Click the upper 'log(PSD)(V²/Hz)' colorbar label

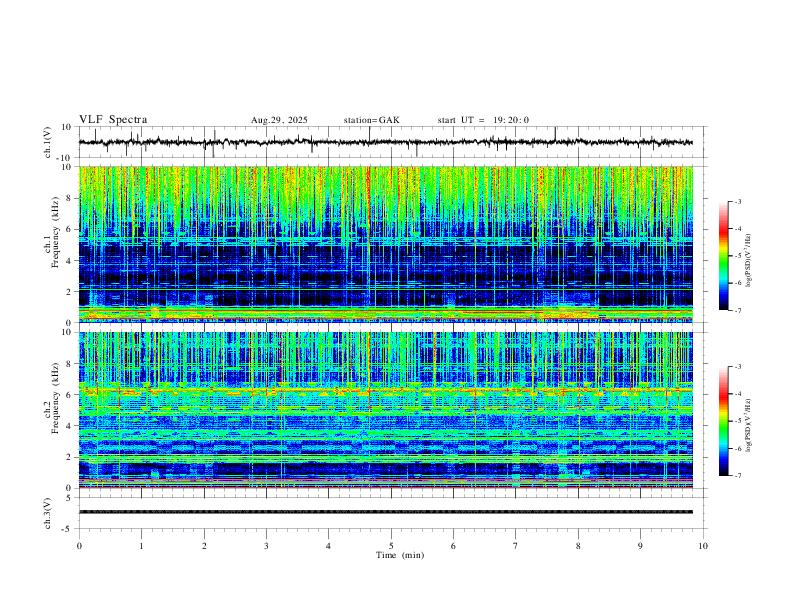[x=749, y=261]
